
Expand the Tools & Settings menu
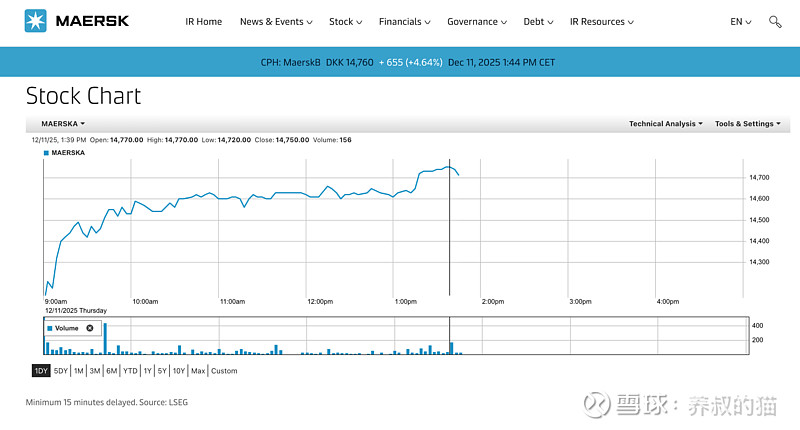click(747, 124)
